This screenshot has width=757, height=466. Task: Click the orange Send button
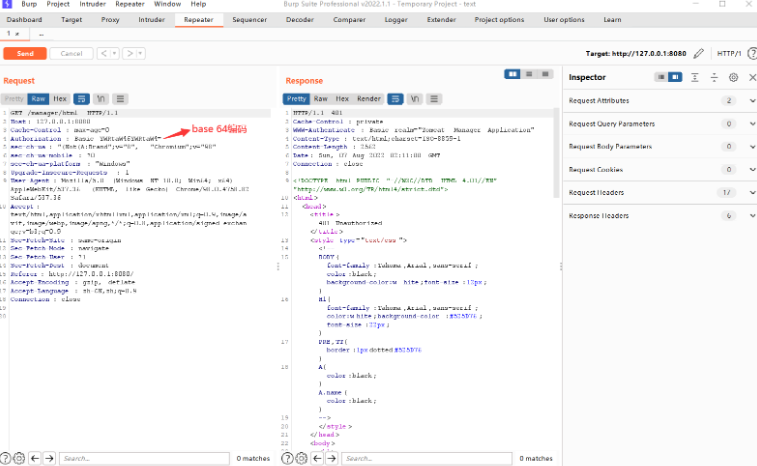coord(25,53)
